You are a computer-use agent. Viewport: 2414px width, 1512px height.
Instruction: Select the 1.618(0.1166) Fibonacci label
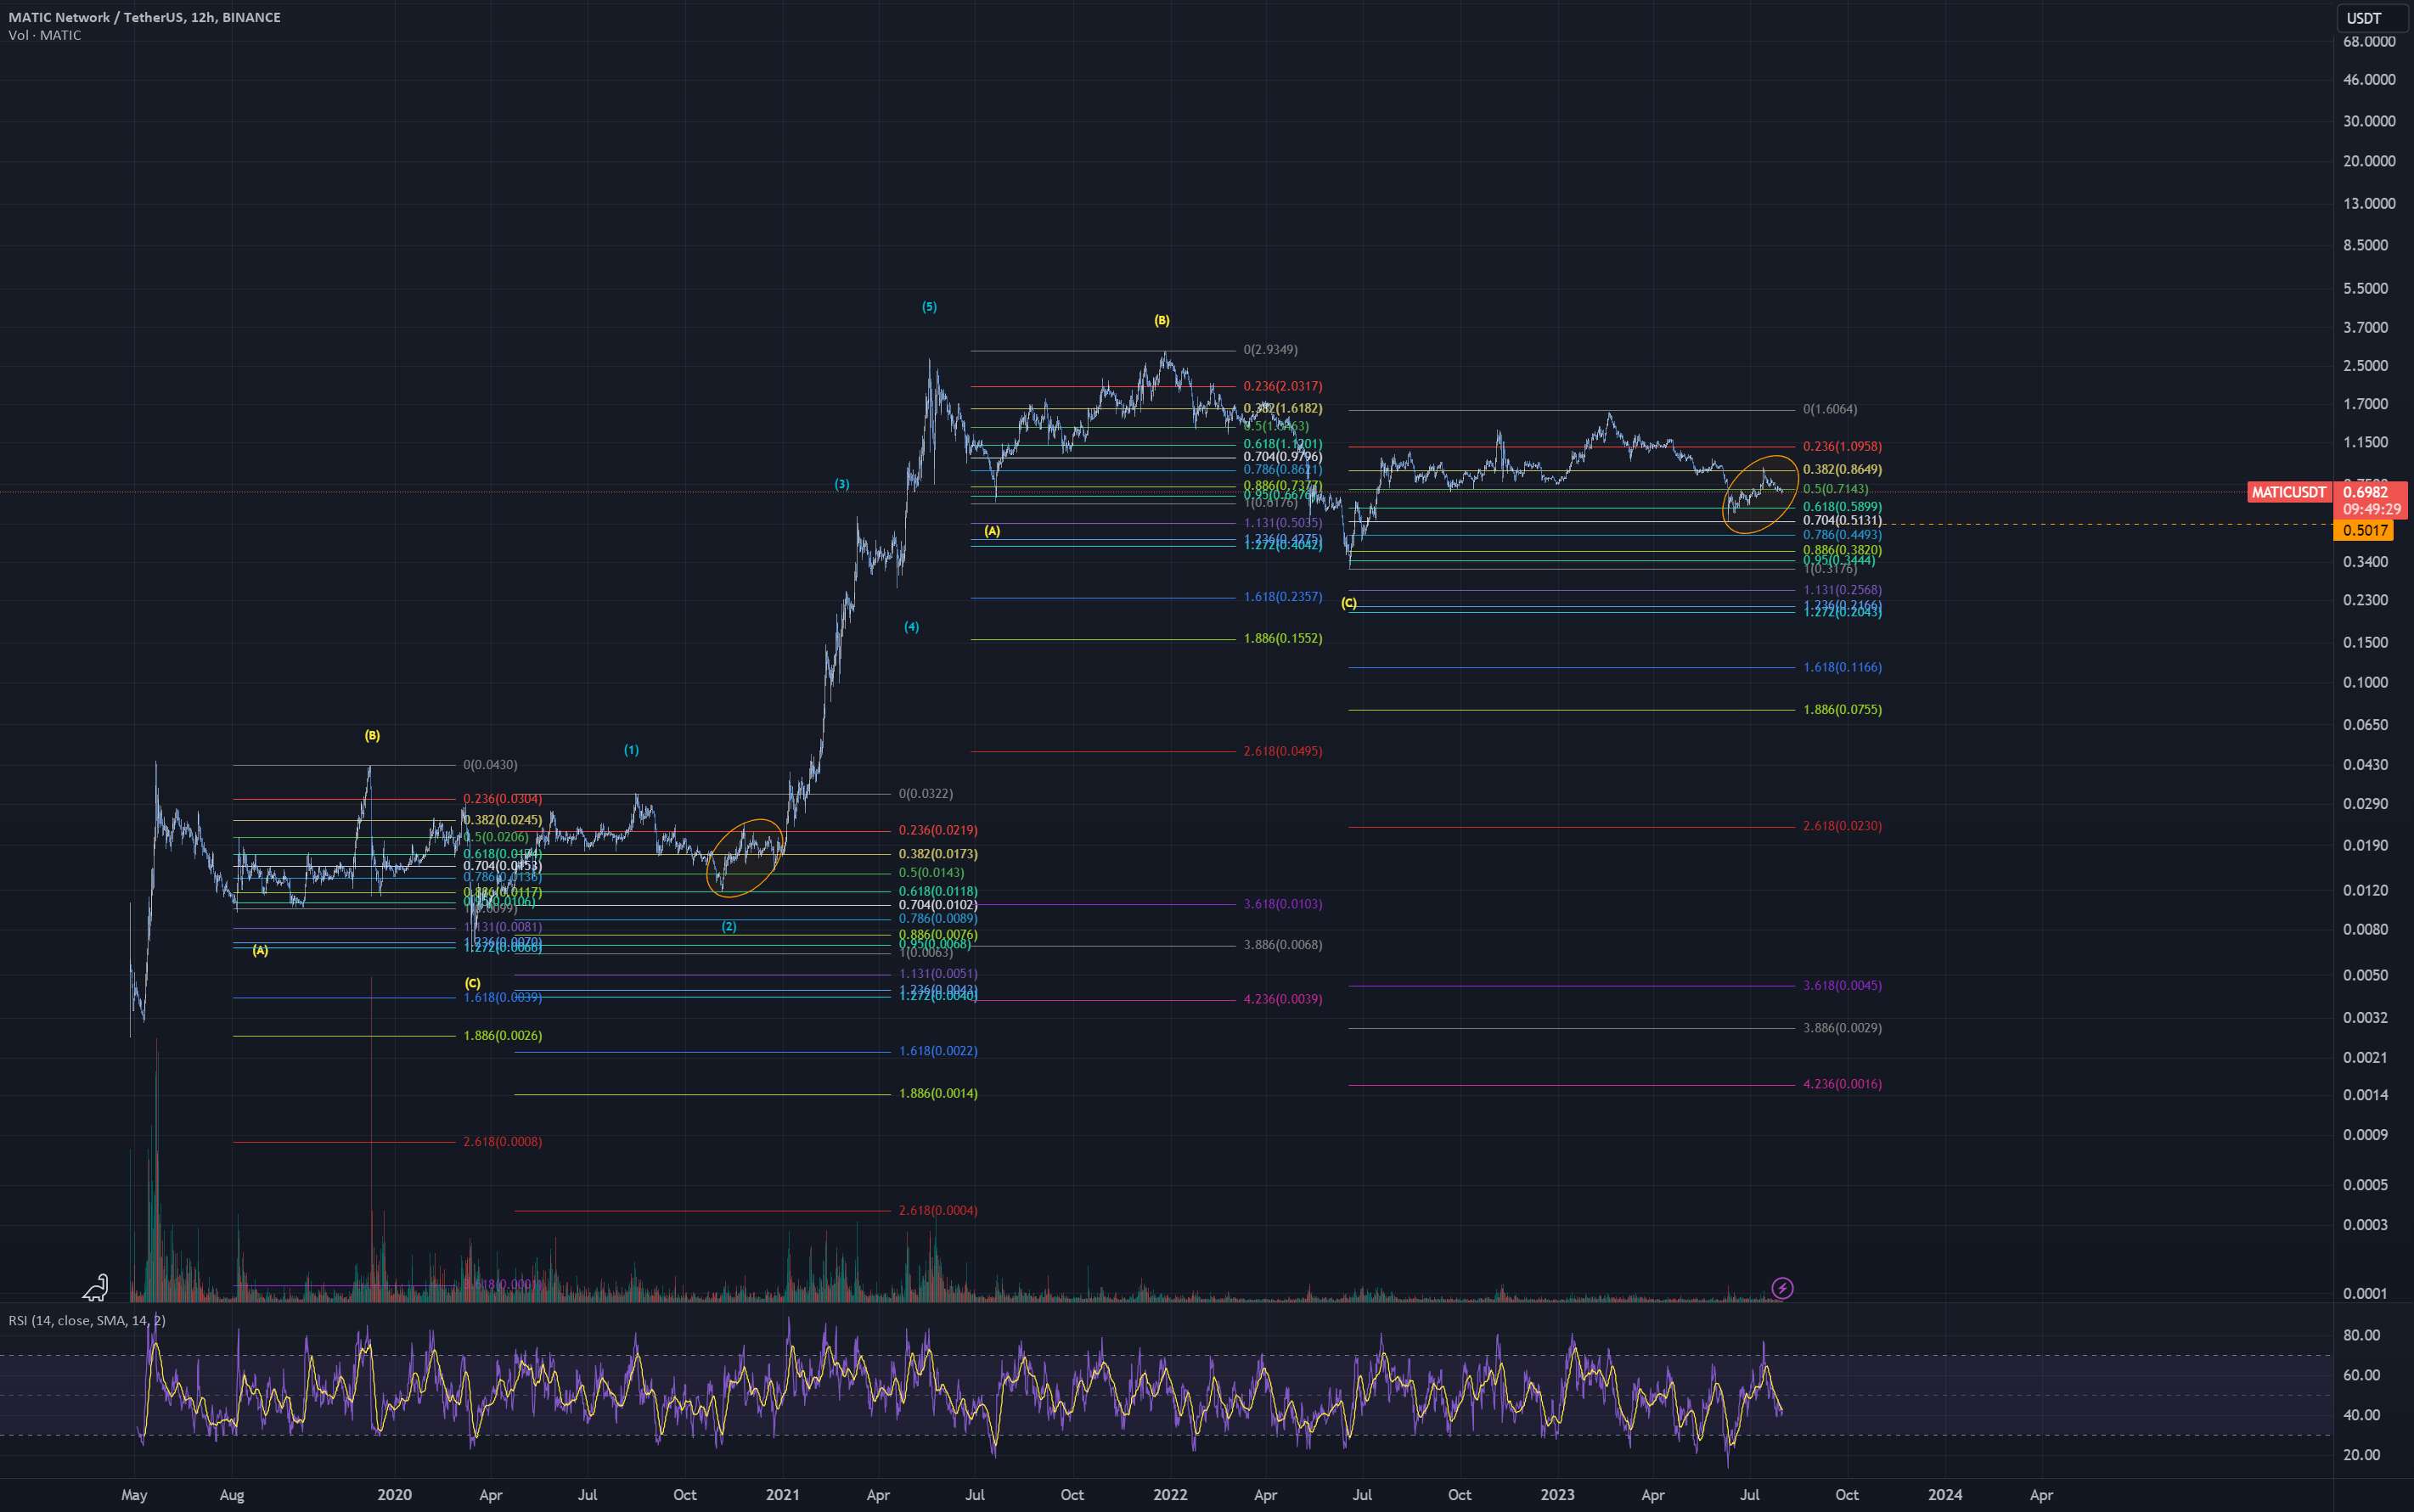1842,667
